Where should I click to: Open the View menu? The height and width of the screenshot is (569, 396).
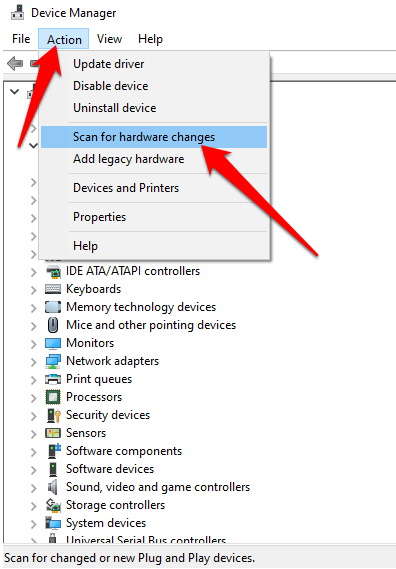coord(109,39)
